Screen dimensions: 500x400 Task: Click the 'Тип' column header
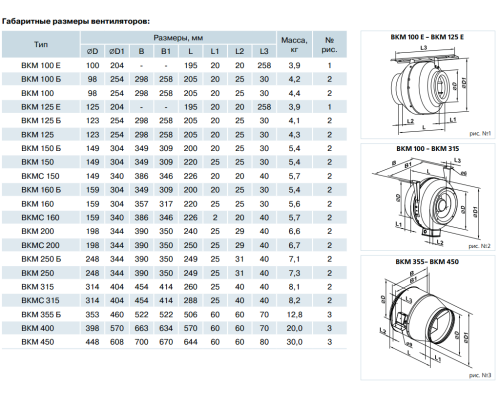[x=41, y=44]
